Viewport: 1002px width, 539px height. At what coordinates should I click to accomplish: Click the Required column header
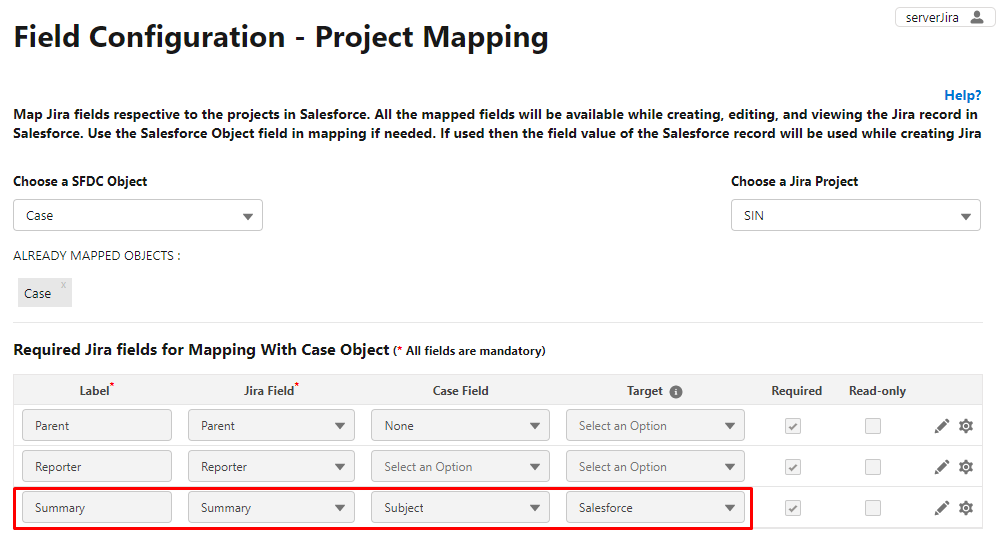tap(796, 391)
